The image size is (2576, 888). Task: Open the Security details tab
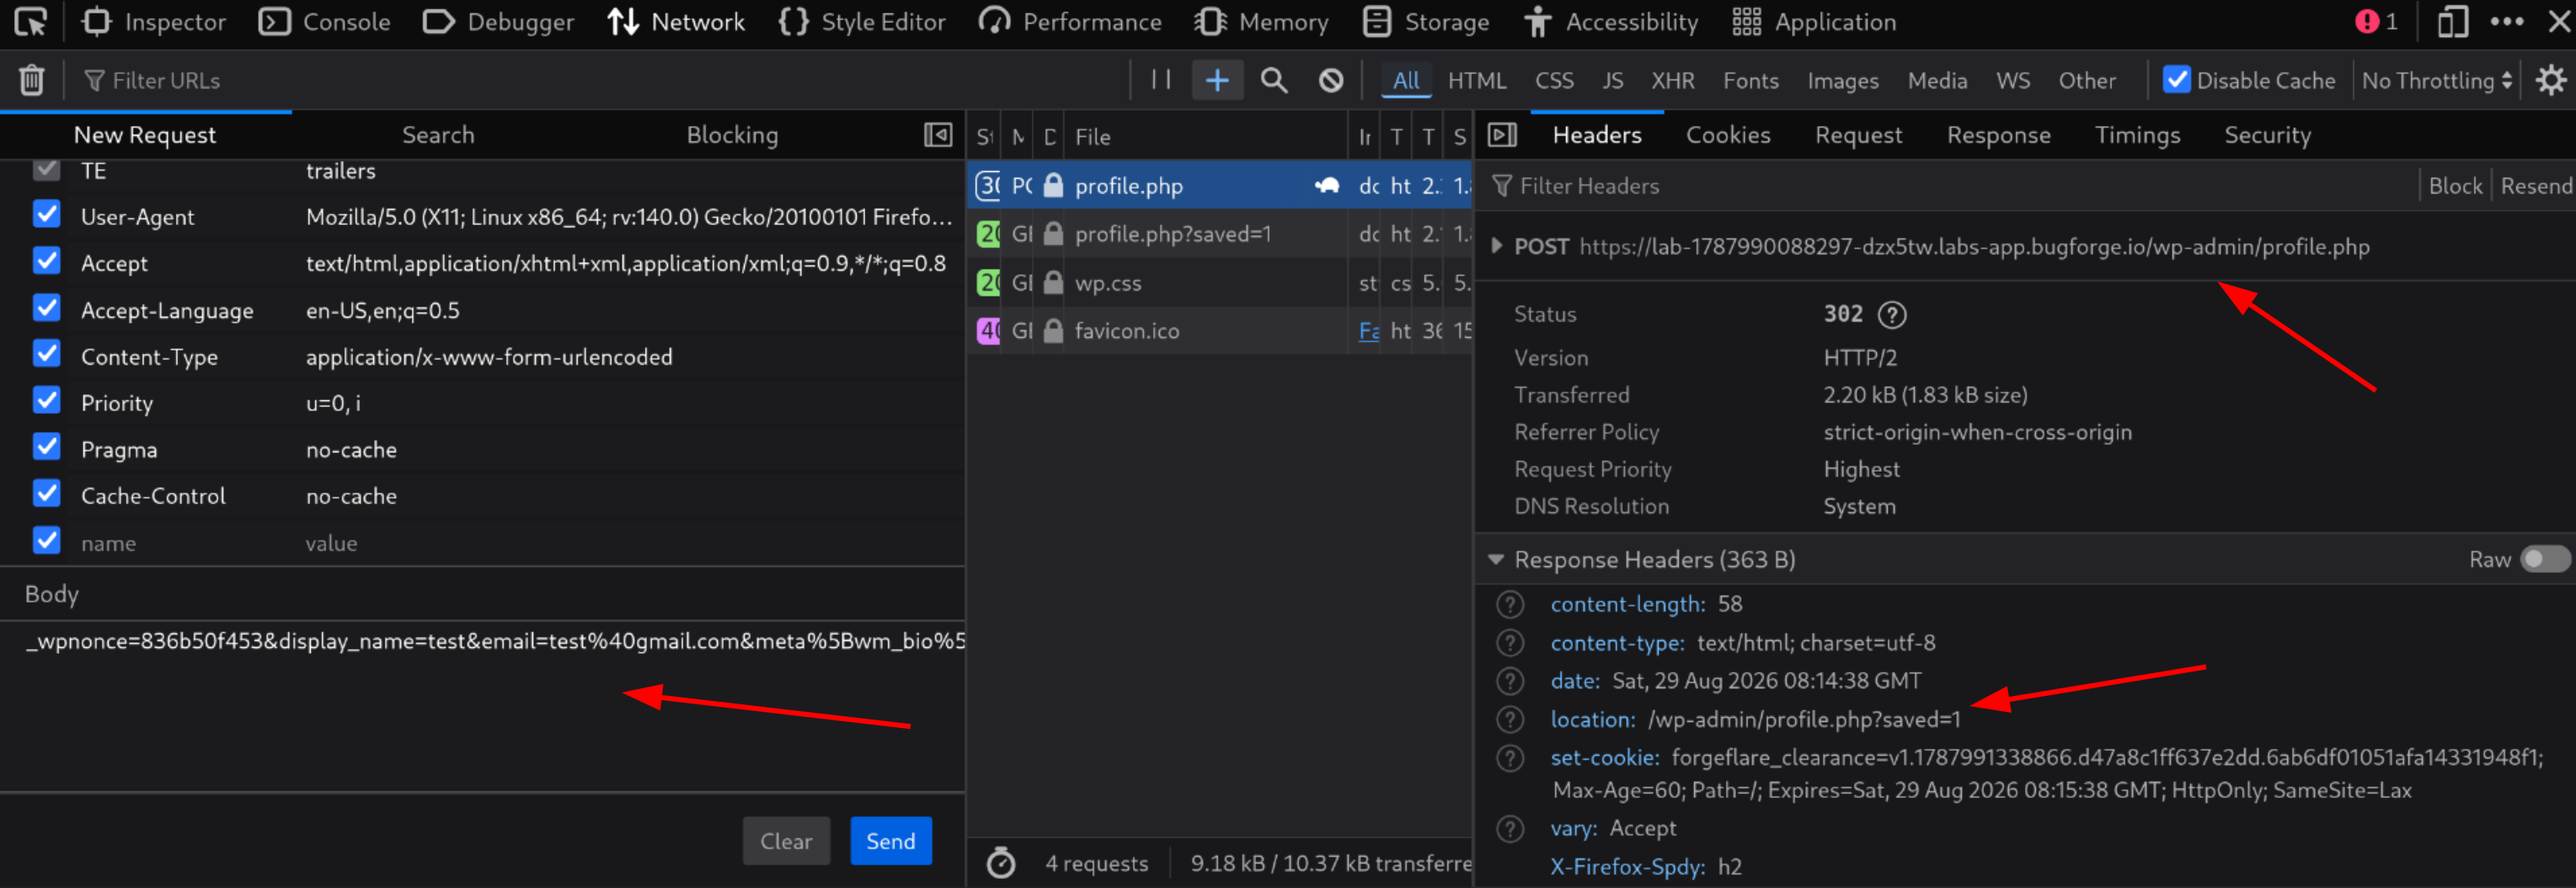[x=2267, y=135]
